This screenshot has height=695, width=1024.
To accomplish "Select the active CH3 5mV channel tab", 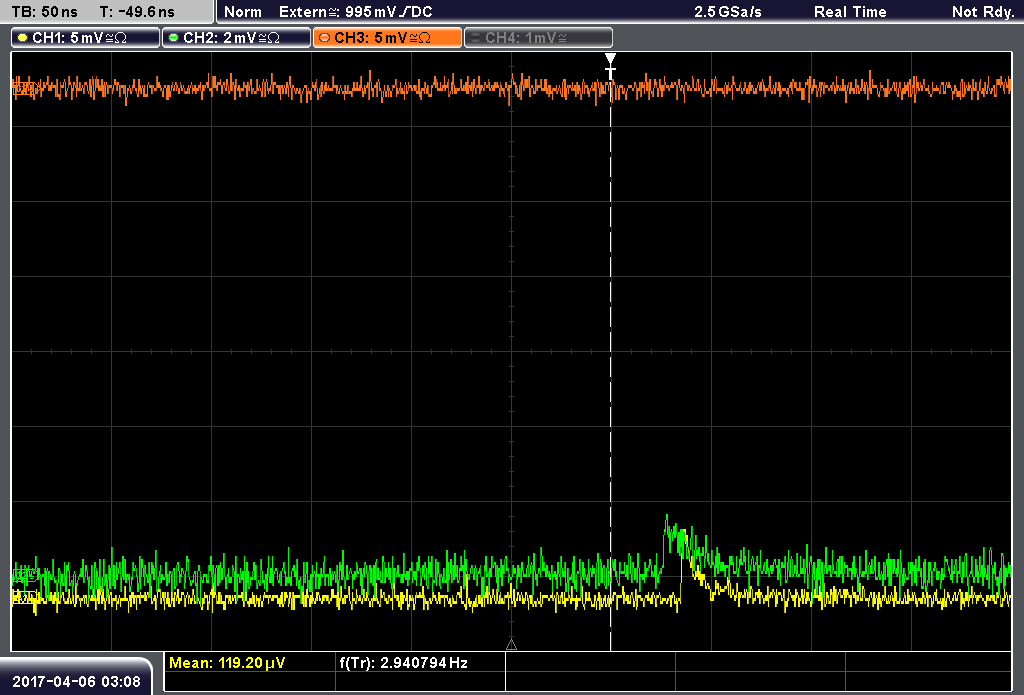I will tap(387, 38).
